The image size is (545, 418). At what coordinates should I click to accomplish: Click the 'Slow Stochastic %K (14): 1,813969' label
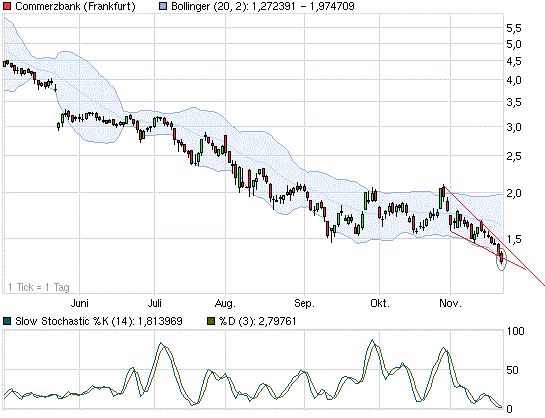(99, 321)
